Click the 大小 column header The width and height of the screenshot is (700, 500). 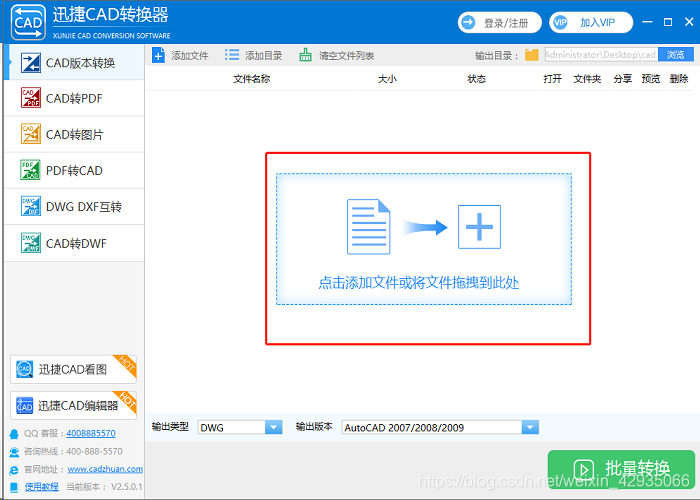387,79
